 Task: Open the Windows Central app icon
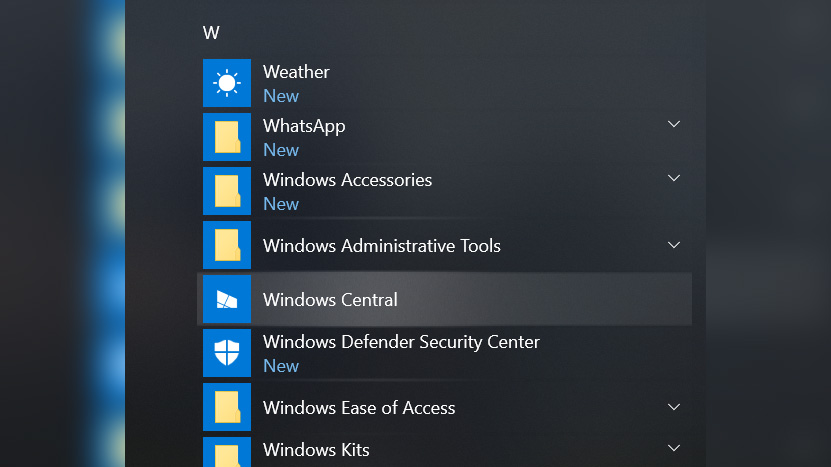point(227,299)
